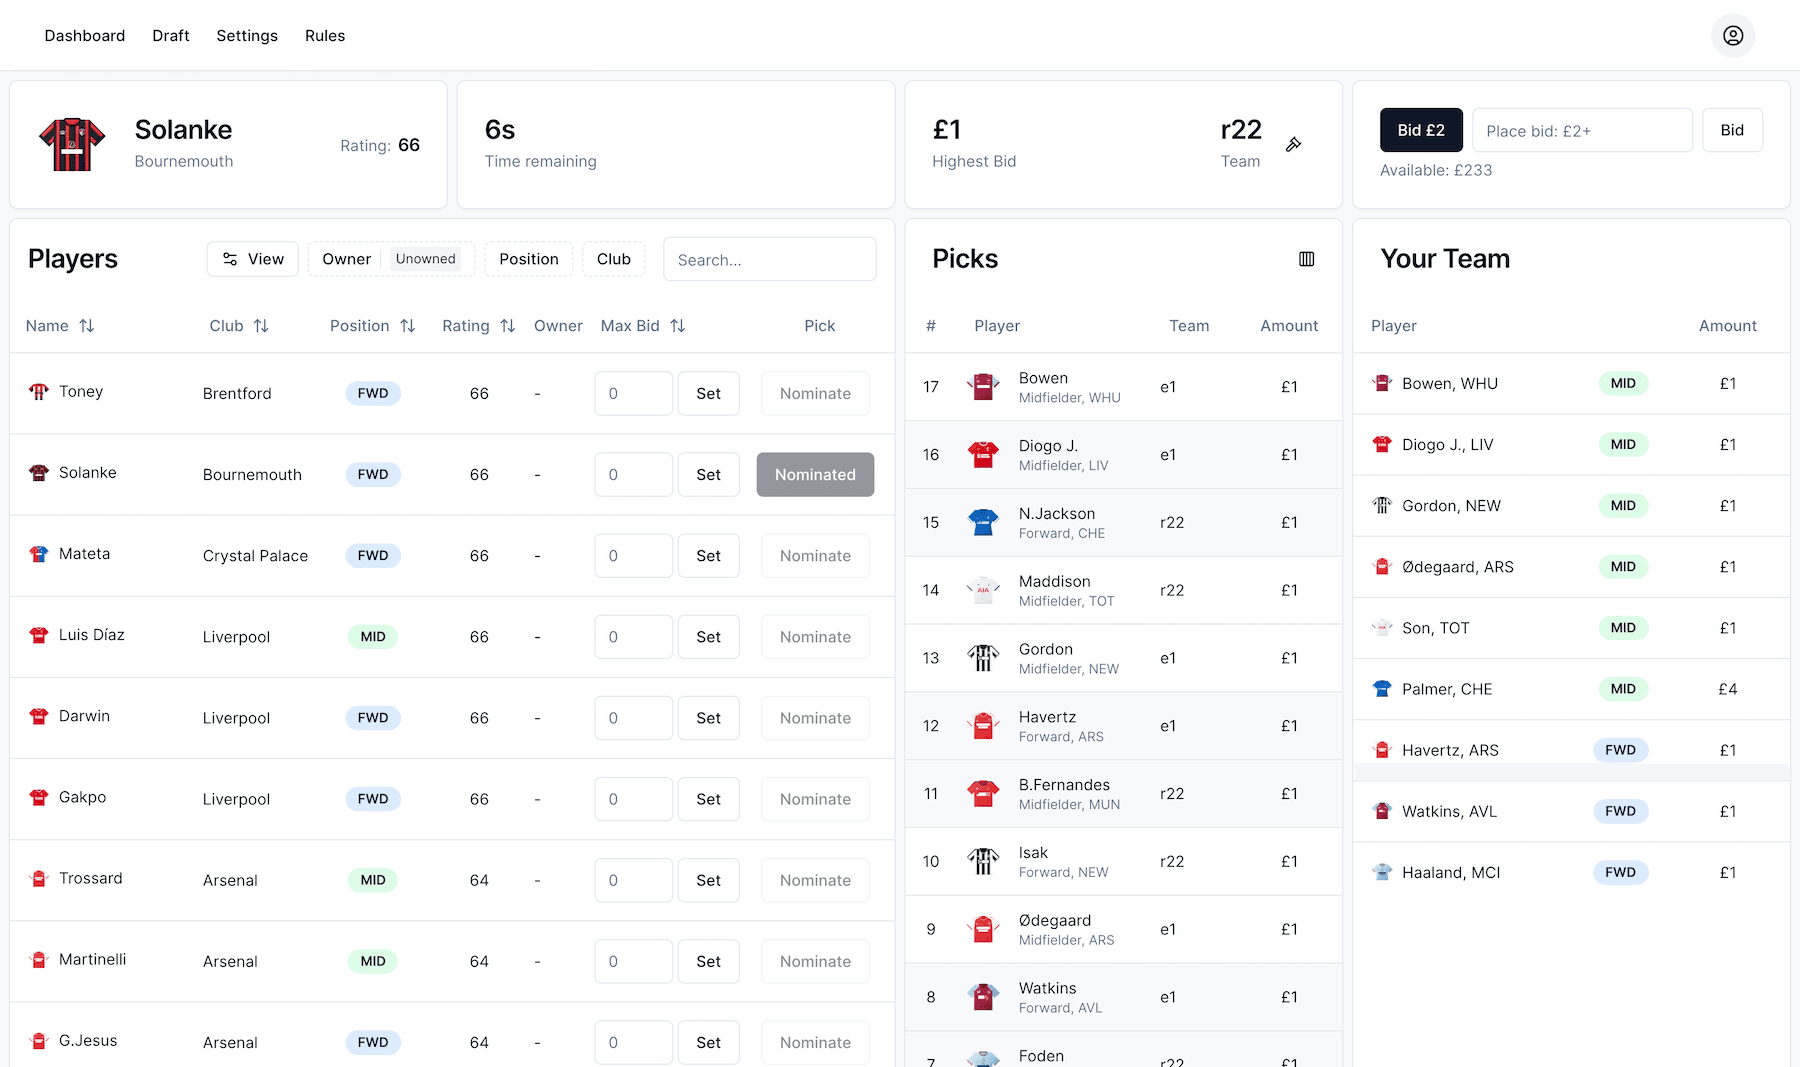Click the gavel icon beside team r22
Viewport: 1800px width, 1067px height.
[1294, 145]
